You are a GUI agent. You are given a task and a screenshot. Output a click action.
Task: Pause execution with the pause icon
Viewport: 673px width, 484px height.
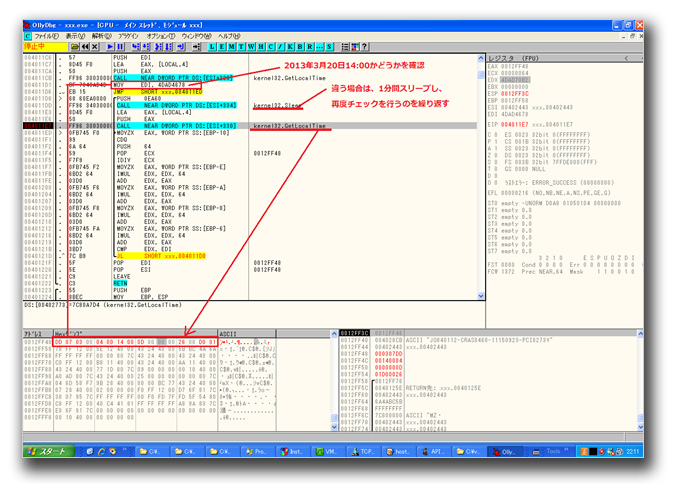click(x=120, y=46)
